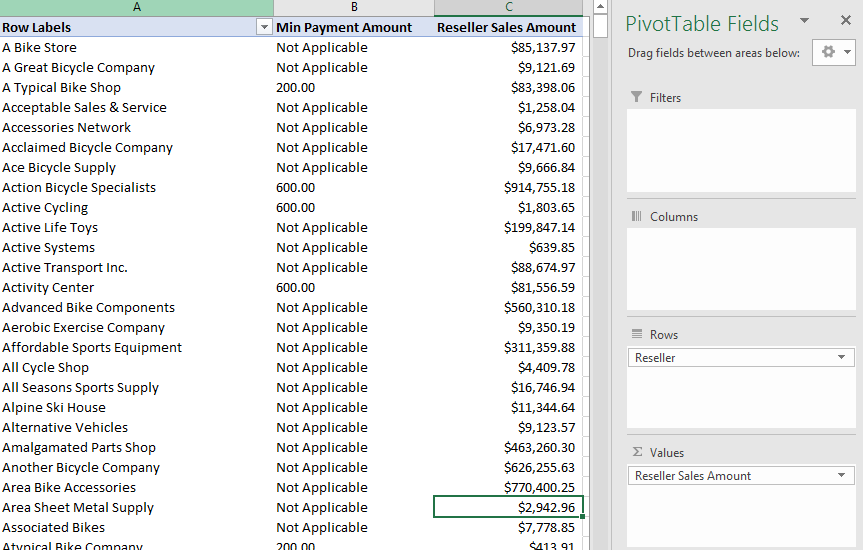This screenshot has height=550, width=863.
Task: Click the Rows area icon
Action: point(636,334)
